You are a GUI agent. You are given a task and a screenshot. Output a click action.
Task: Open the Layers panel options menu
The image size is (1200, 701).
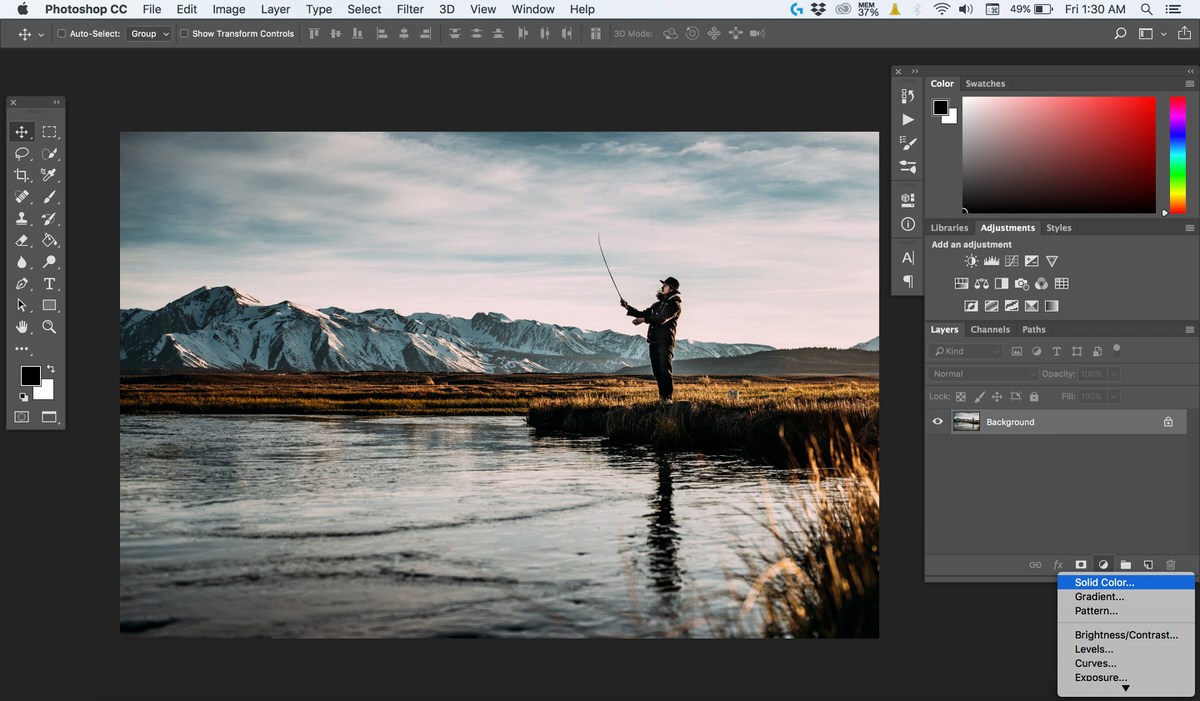click(x=1189, y=330)
